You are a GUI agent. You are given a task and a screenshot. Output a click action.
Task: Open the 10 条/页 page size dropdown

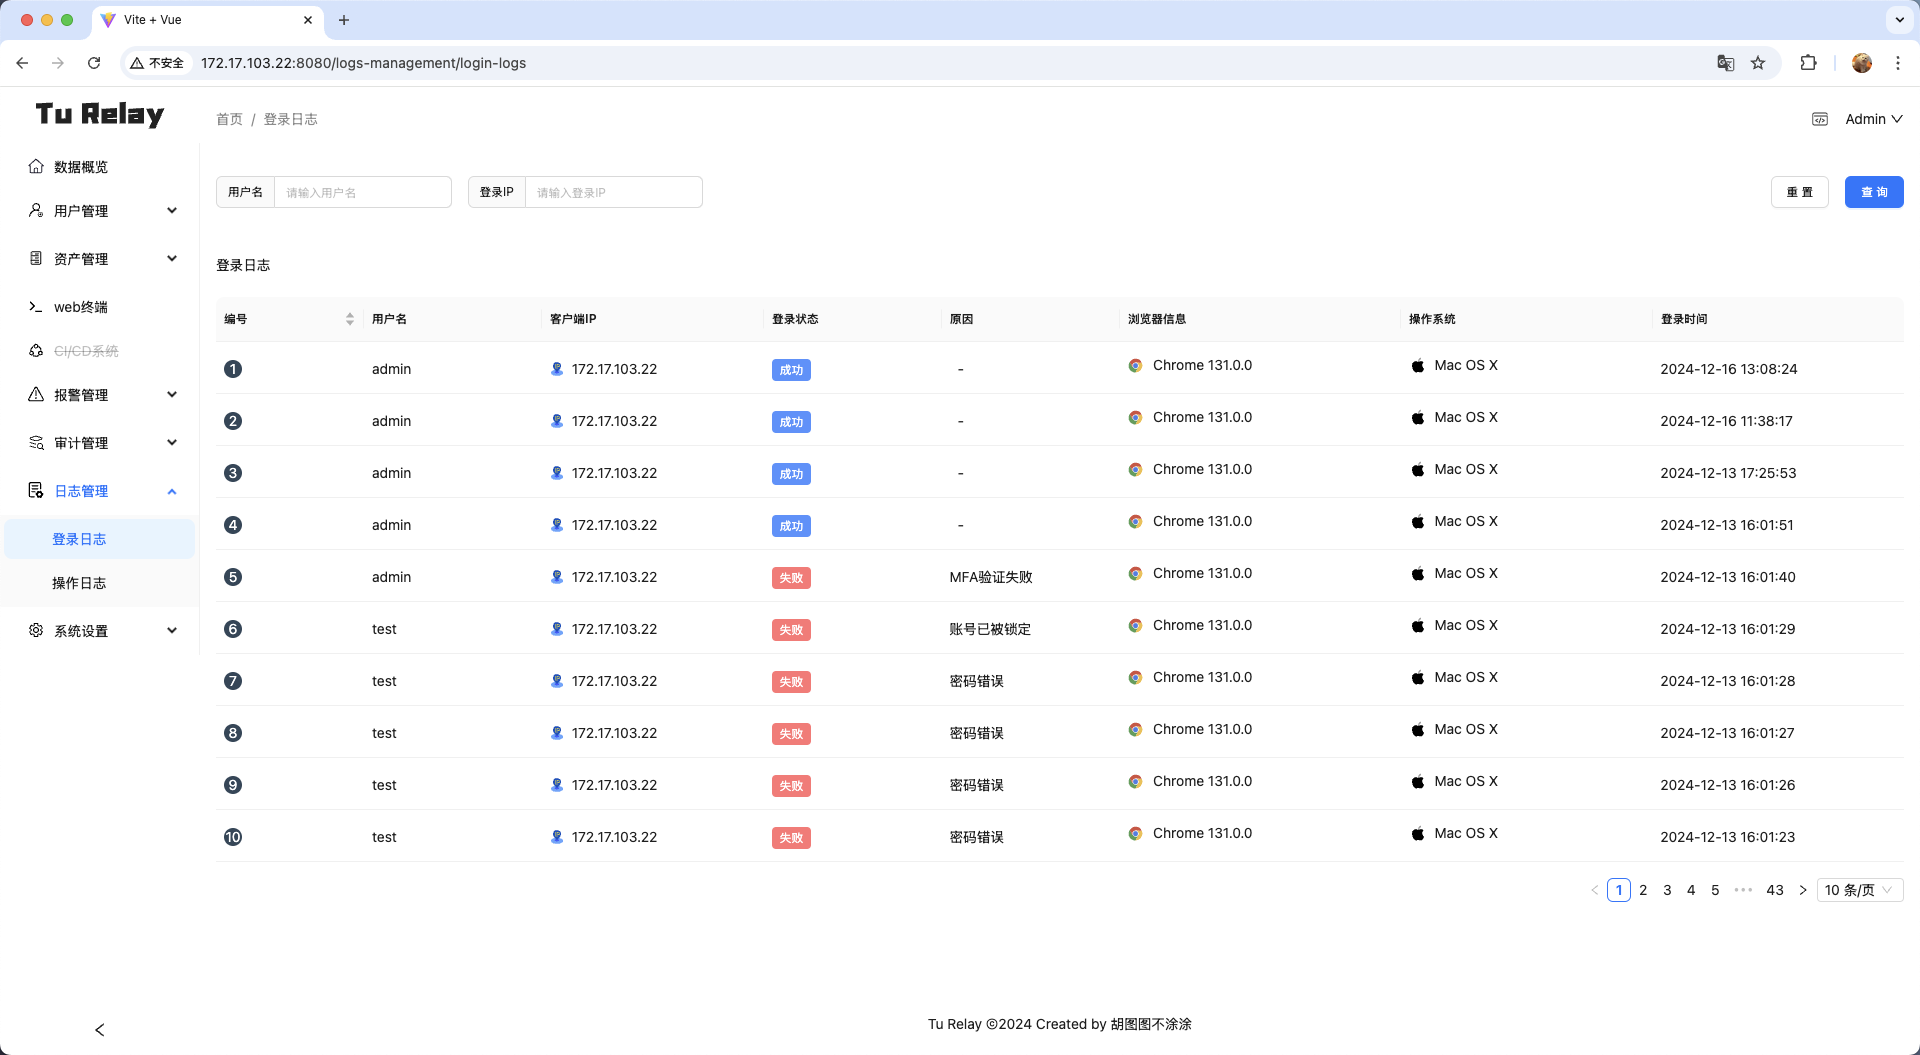1859,890
